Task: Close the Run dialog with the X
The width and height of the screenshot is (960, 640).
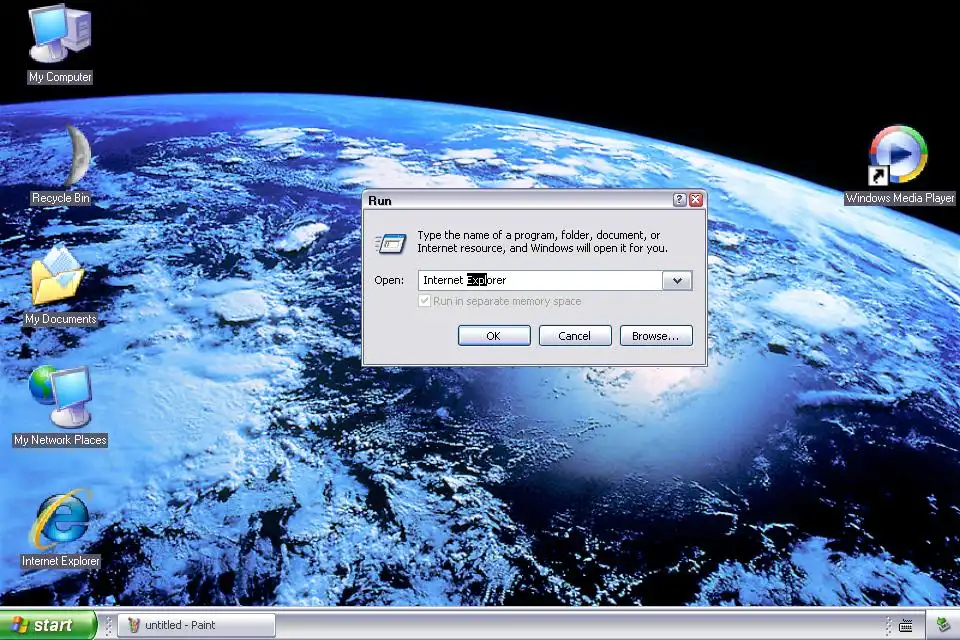Action: (696, 200)
